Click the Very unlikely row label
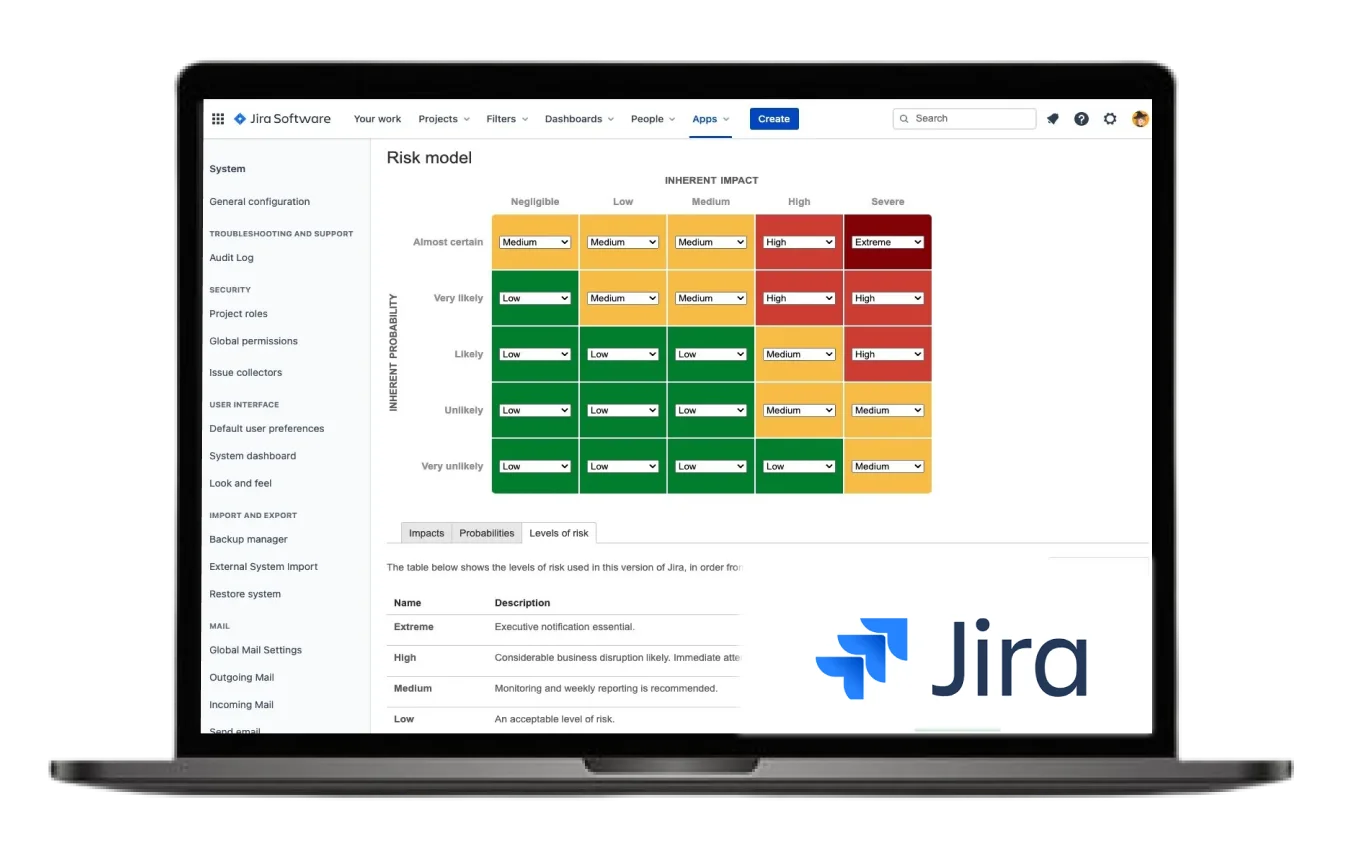 pyautogui.click(x=452, y=466)
